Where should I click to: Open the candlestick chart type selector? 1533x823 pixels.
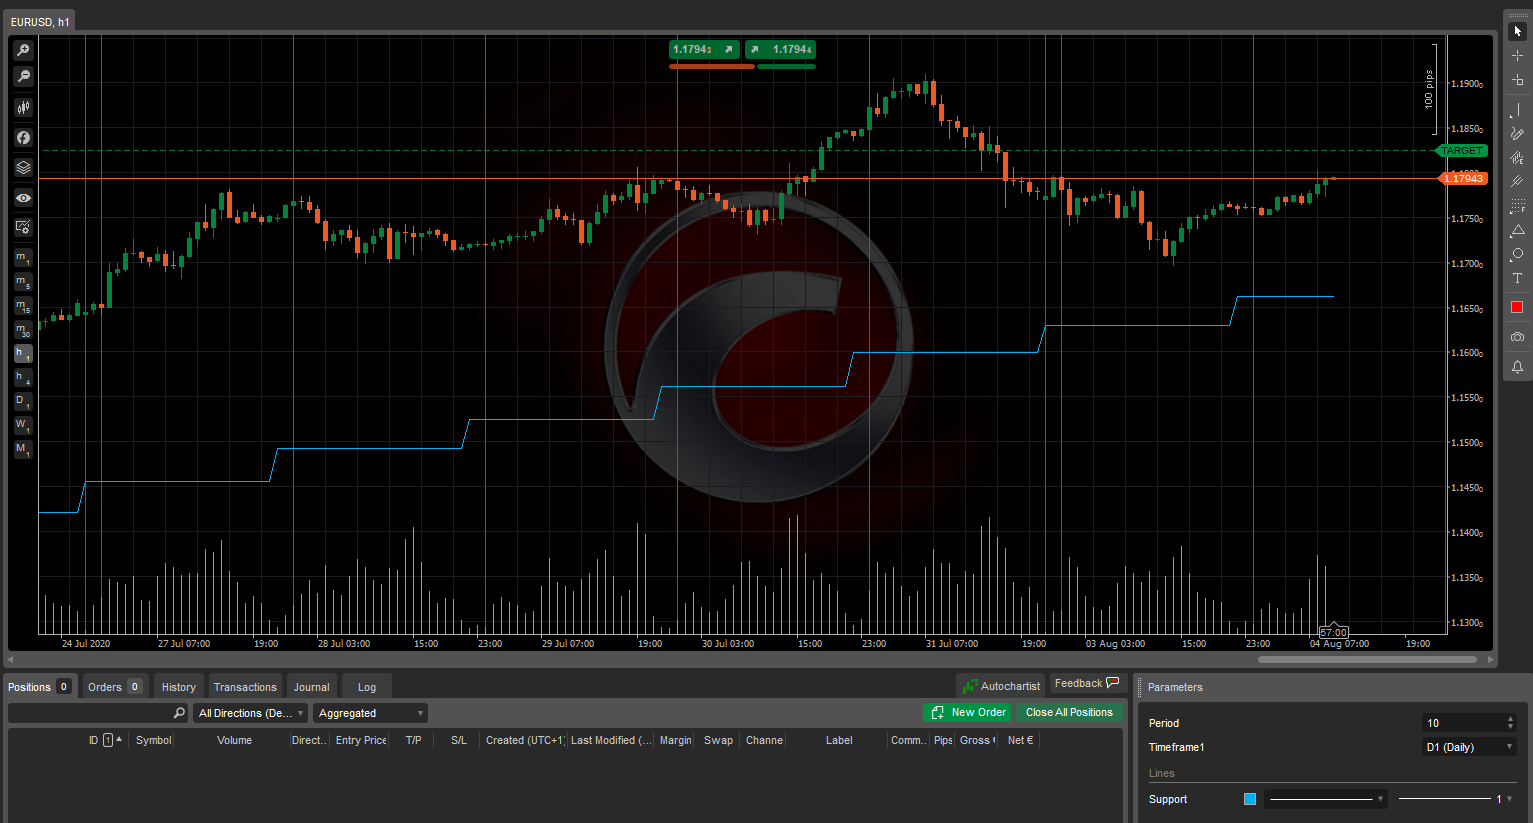click(x=23, y=107)
